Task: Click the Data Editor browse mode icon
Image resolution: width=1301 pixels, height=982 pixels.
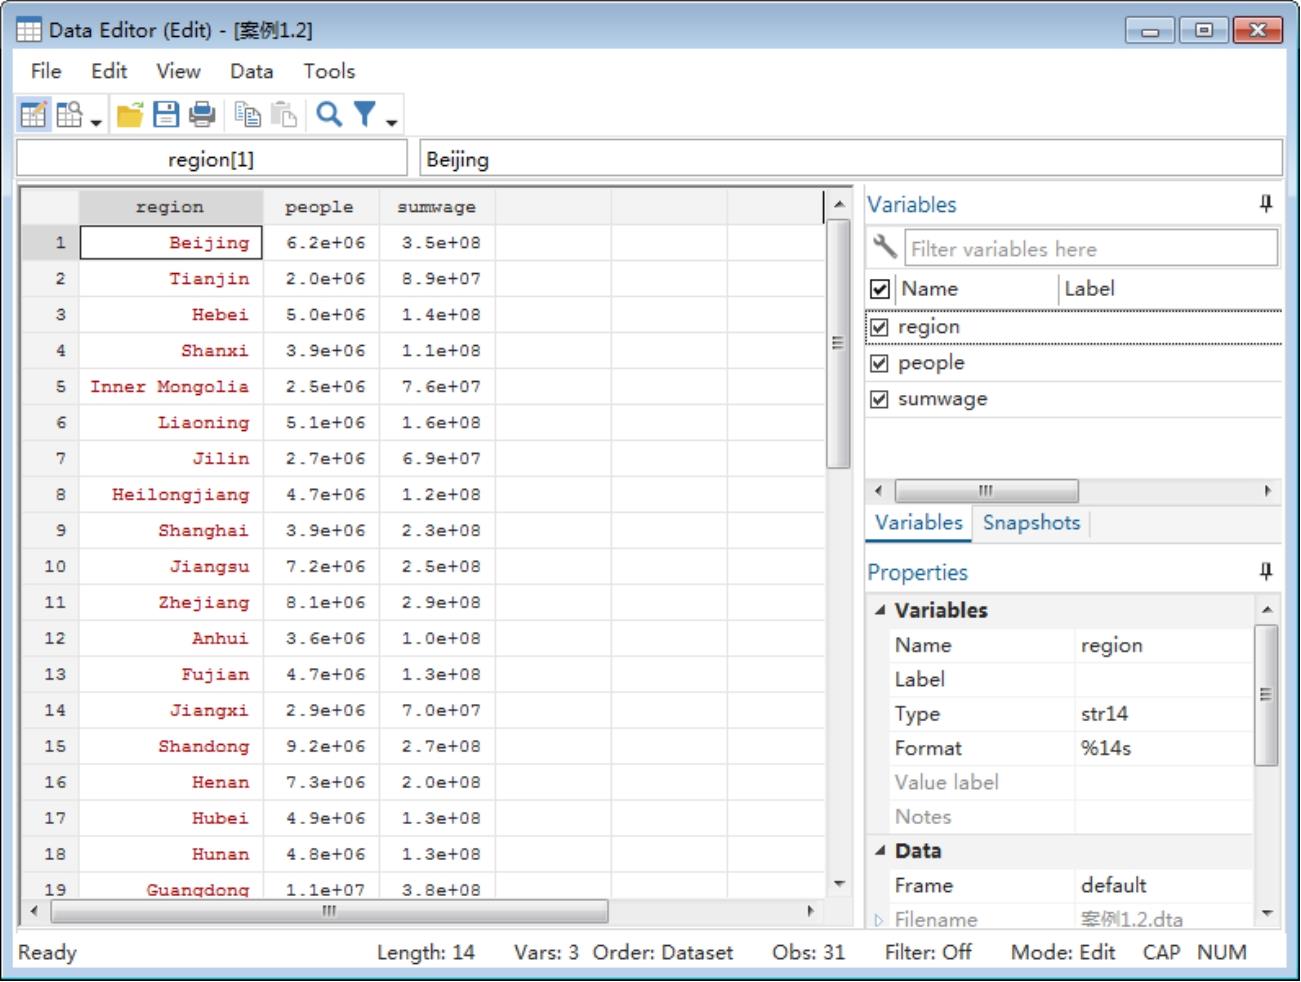Action: pos(70,115)
